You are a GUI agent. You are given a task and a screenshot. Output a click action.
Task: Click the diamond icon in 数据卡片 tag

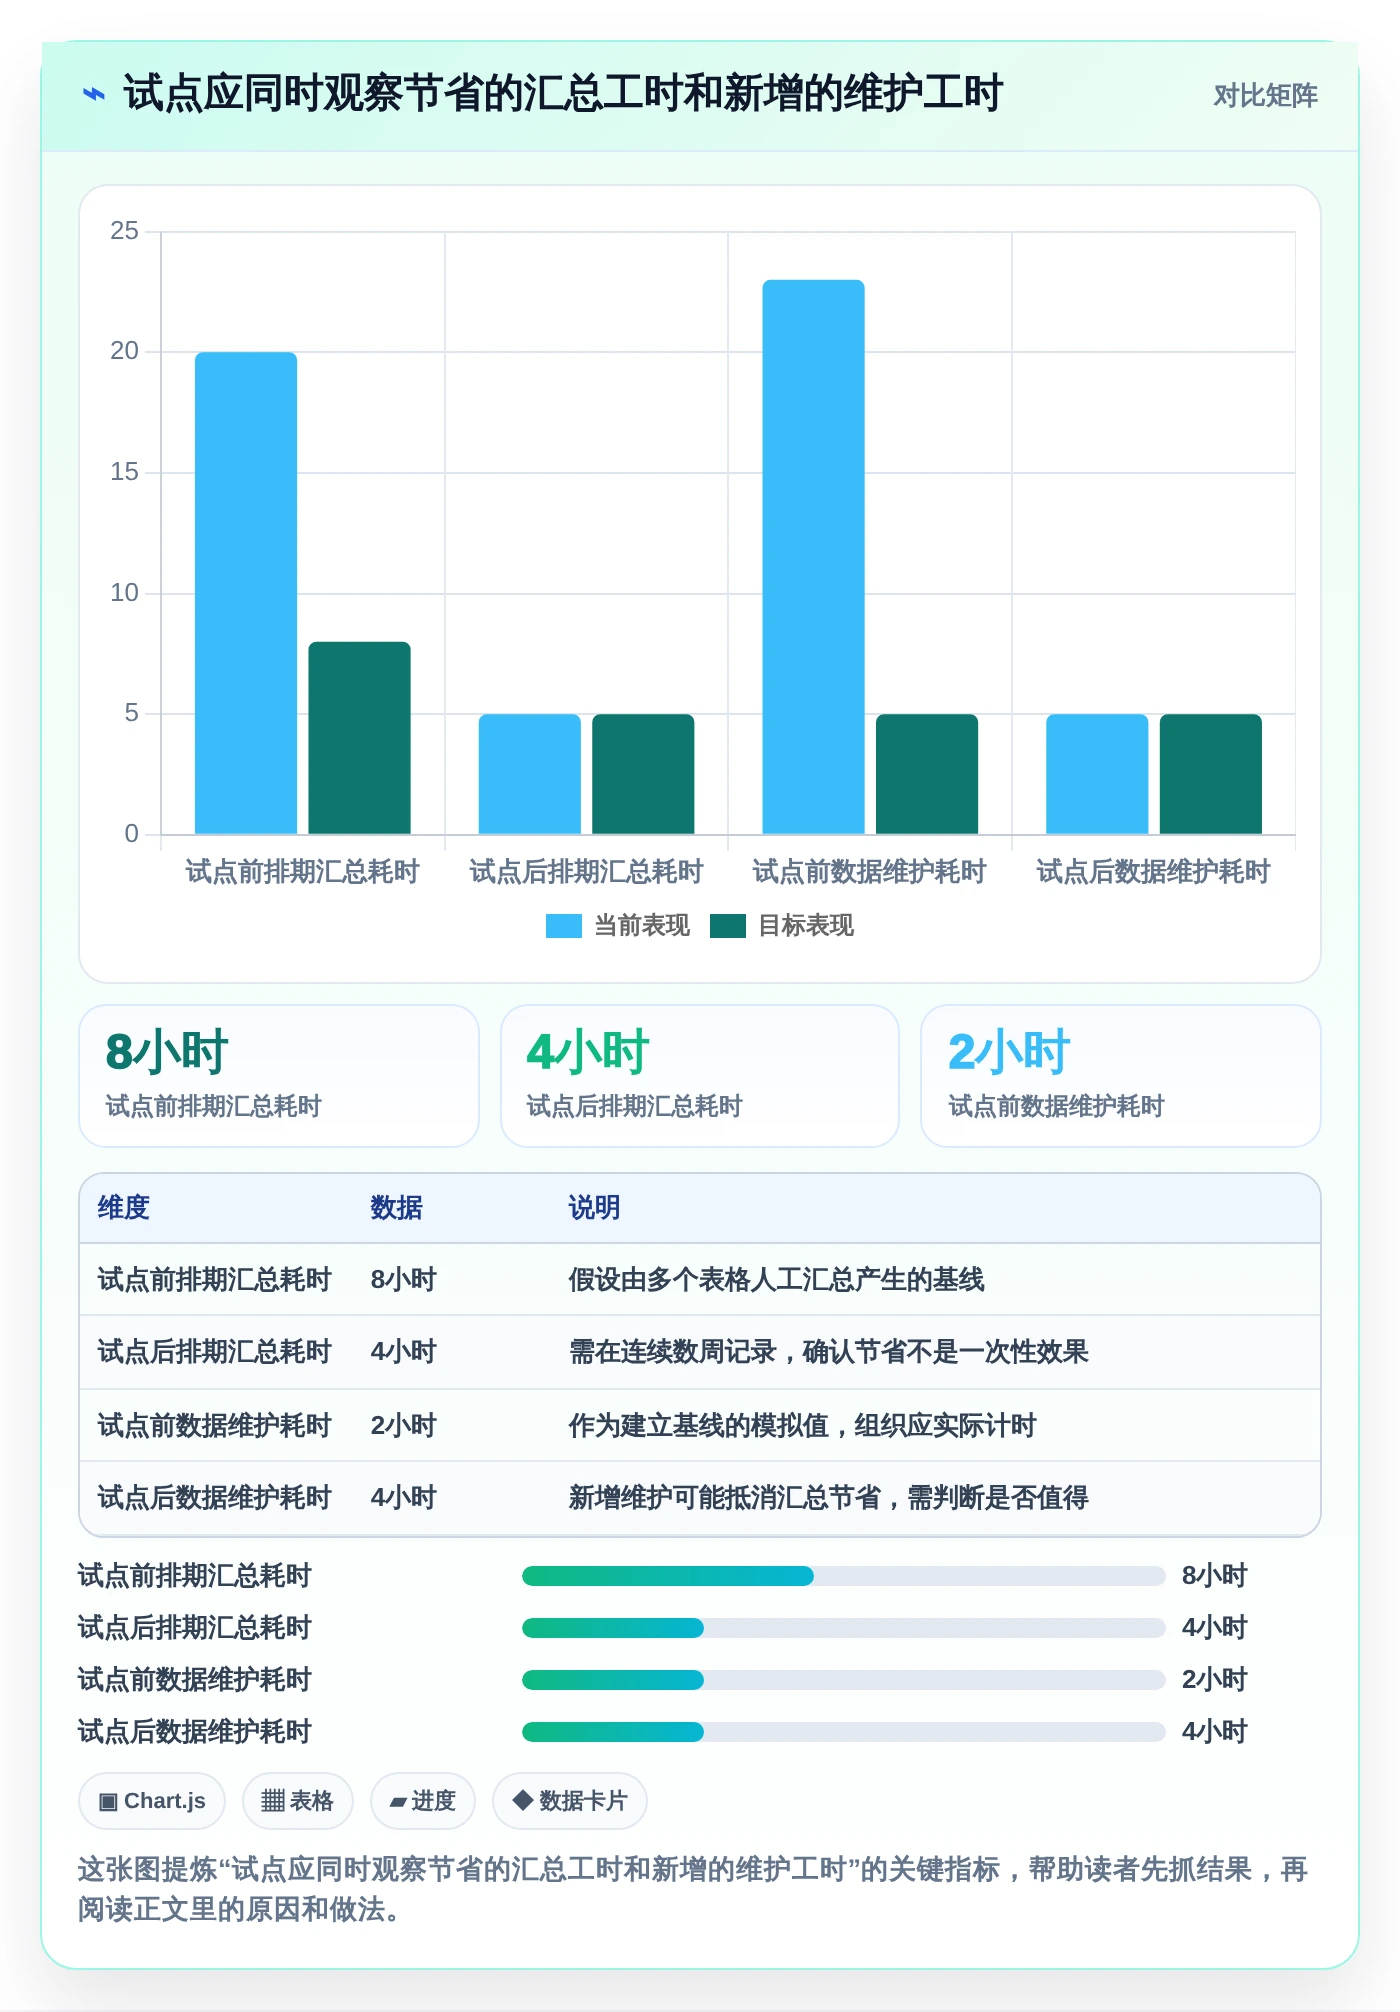[x=522, y=1800]
